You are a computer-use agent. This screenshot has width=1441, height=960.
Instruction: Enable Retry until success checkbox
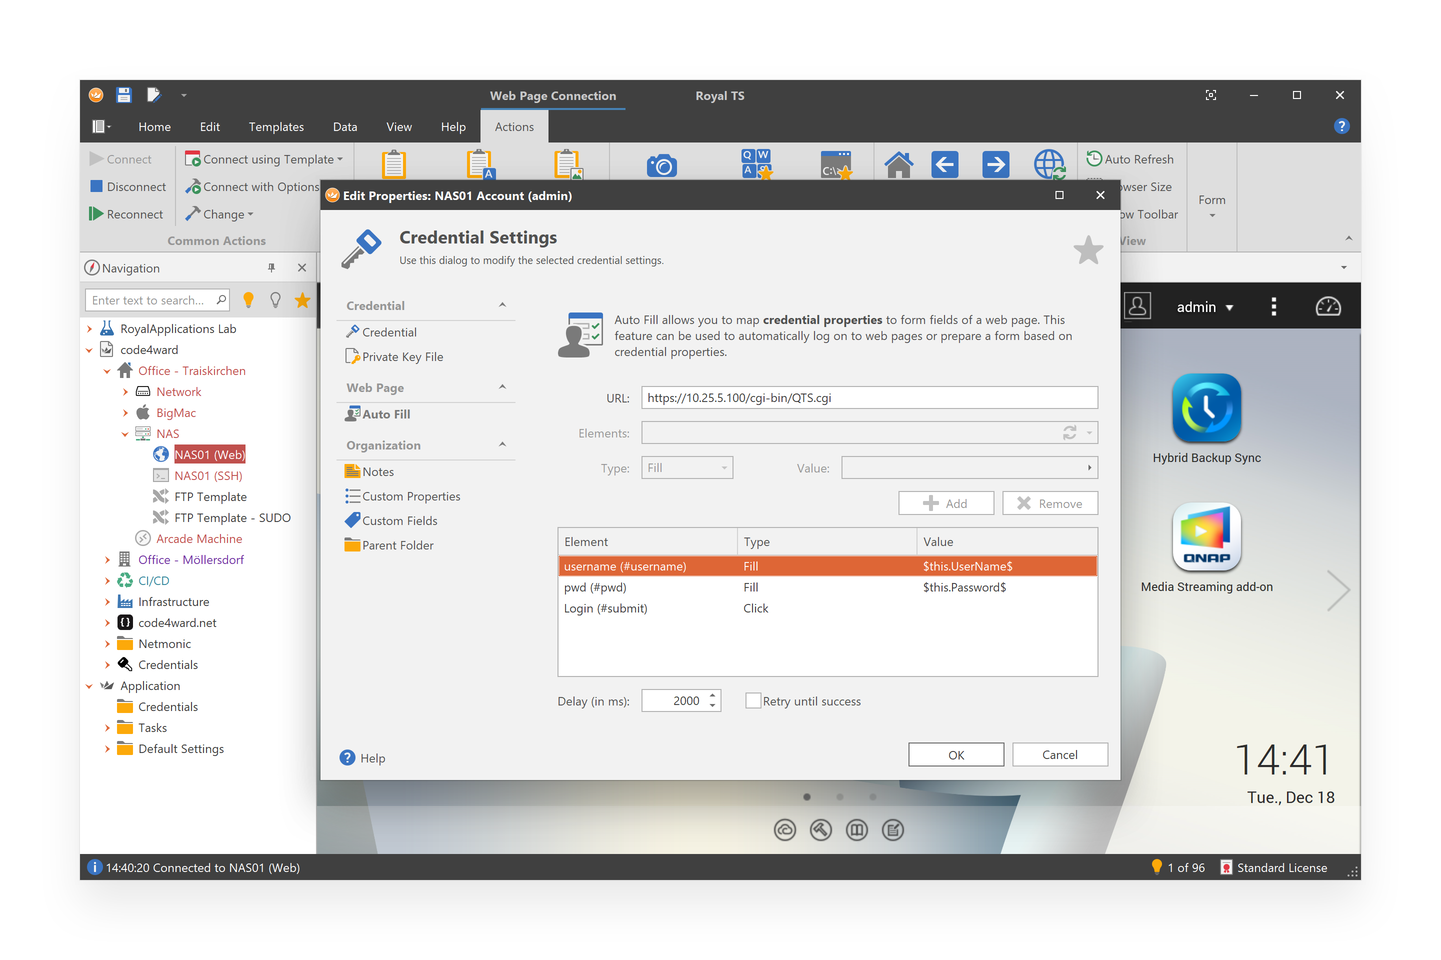point(753,701)
